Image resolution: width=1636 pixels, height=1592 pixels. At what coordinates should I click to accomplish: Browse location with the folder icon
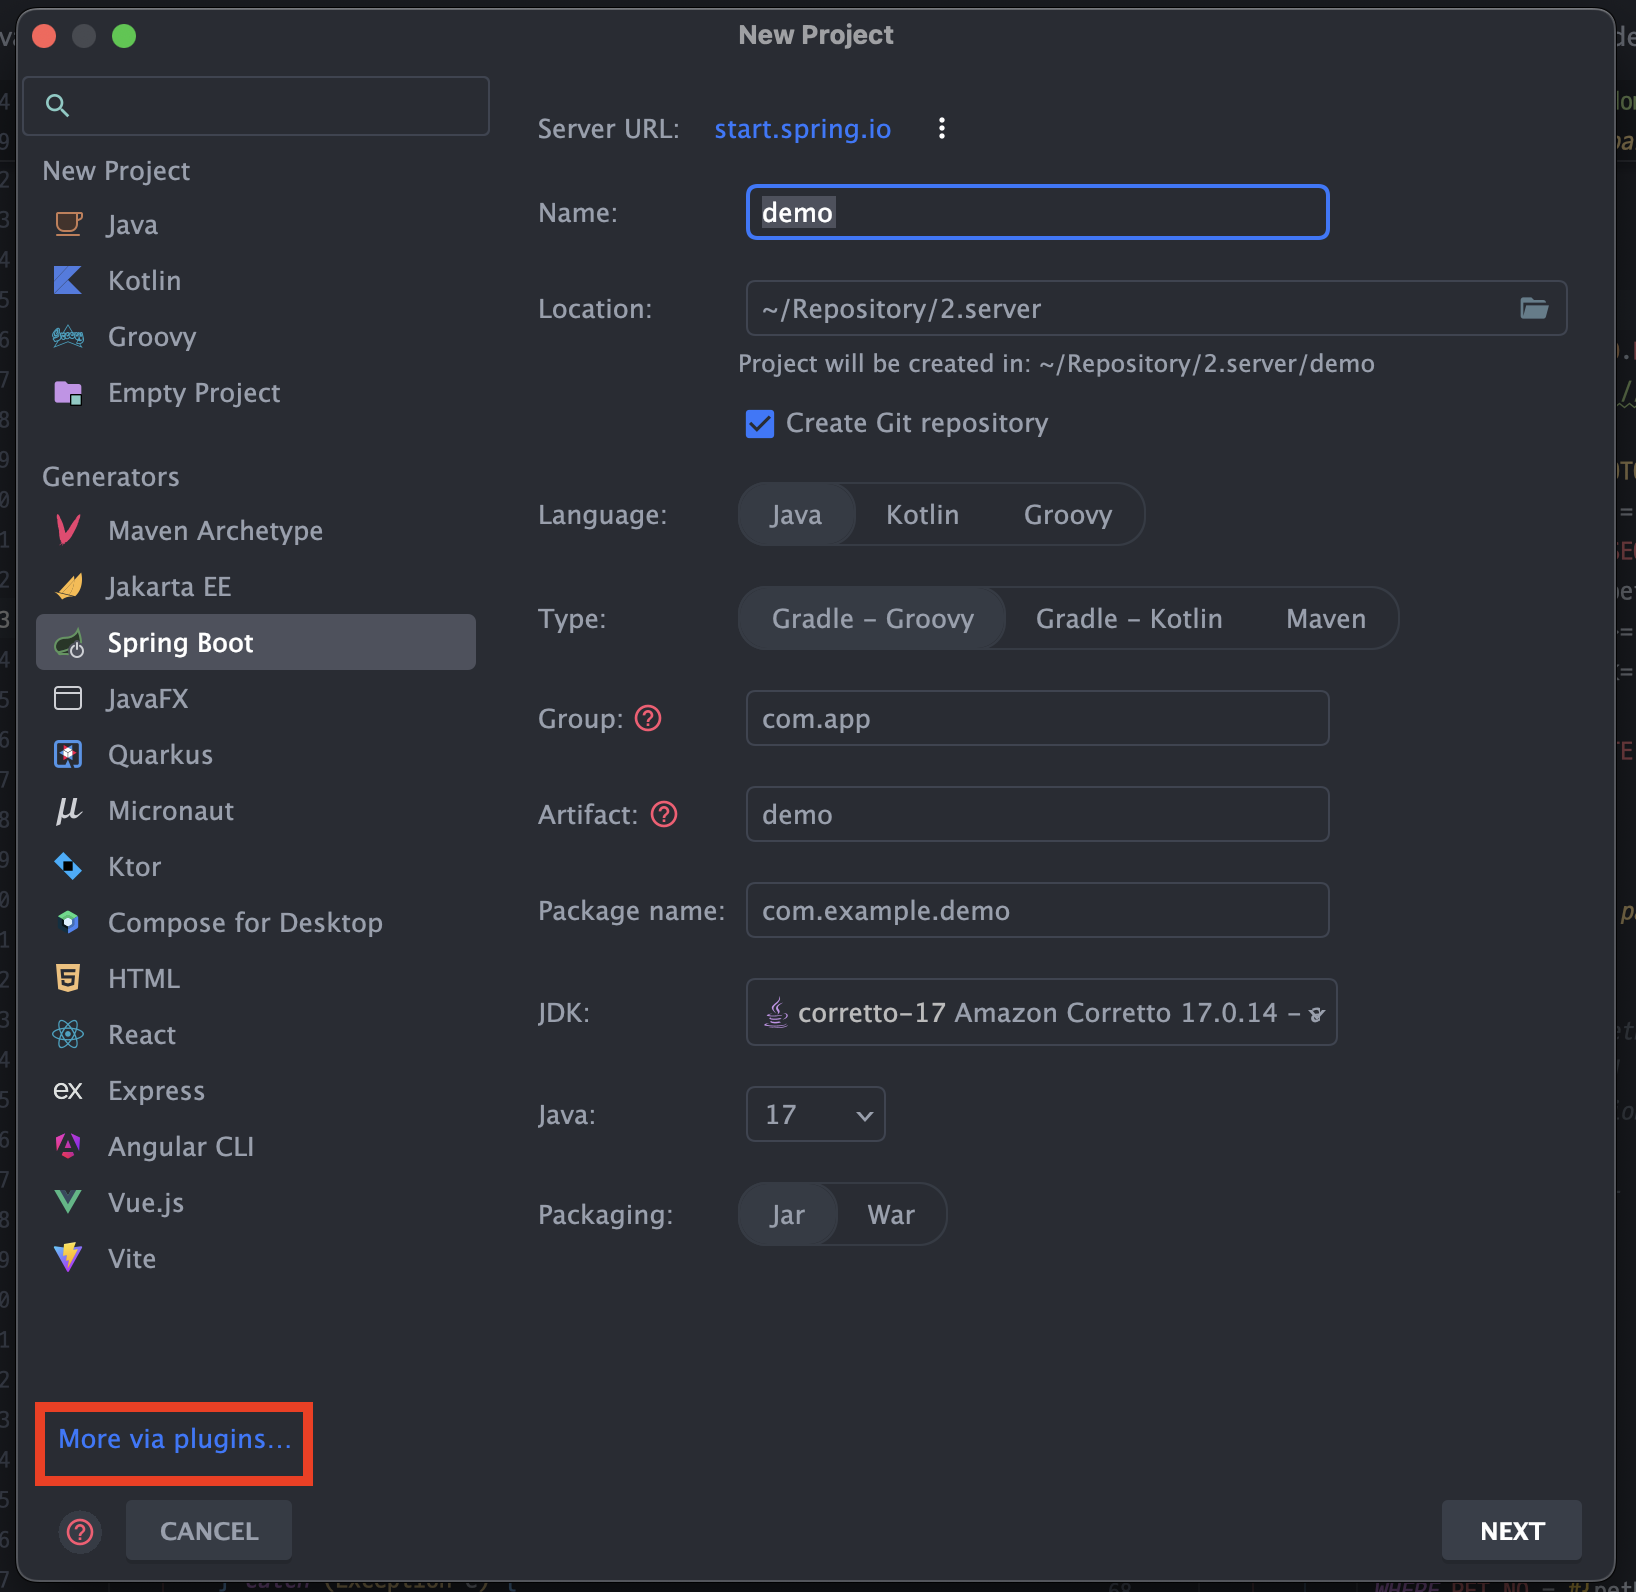[x=1534, y=308]
